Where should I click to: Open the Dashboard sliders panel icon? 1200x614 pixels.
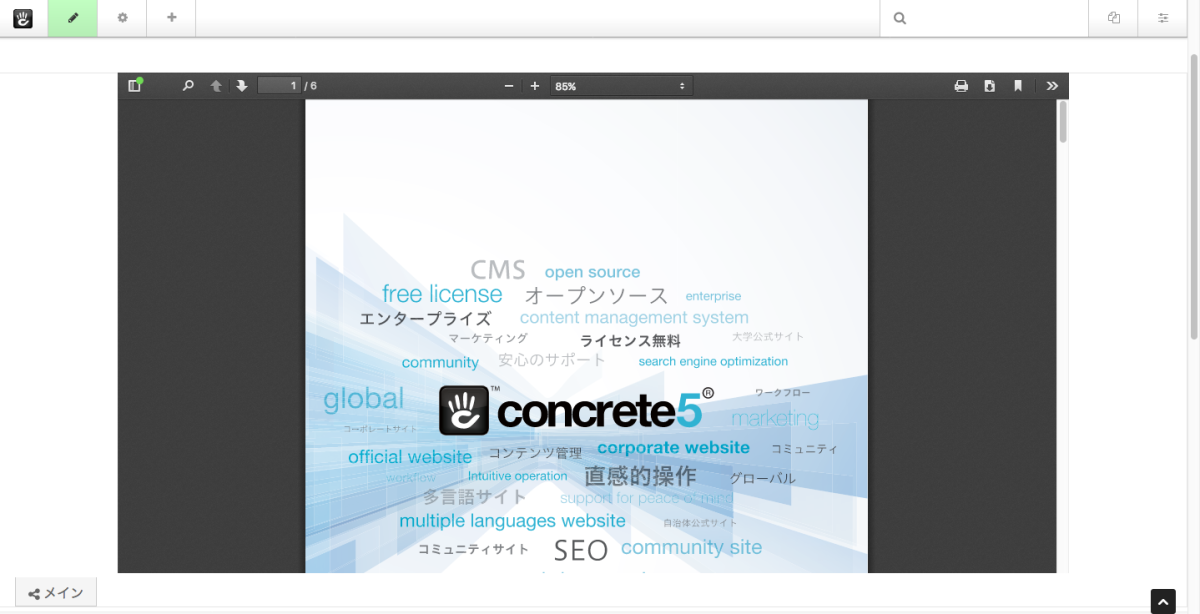coord(1163,18)
